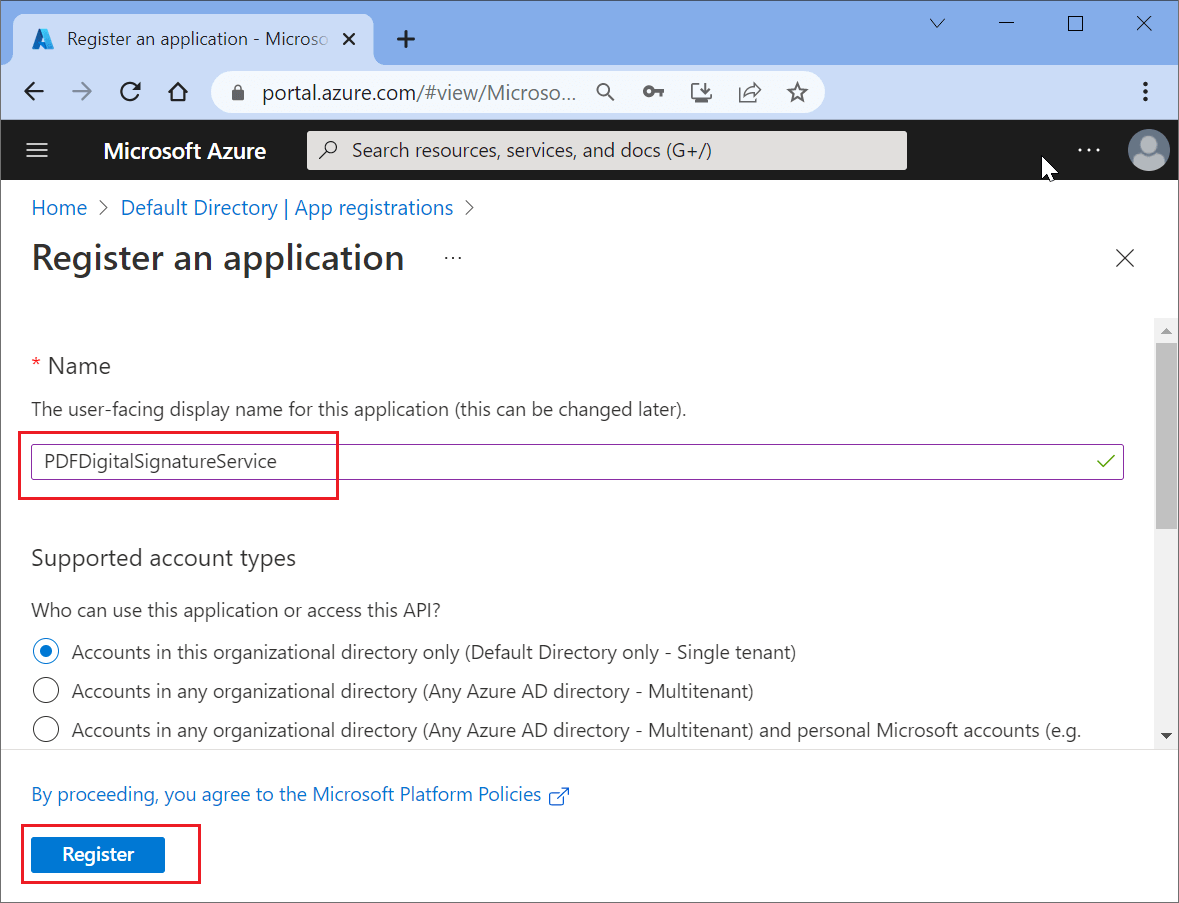Choose Multitenant and personal Microsoft accounts option
The height and width of the screenshot is (903, 1179).
pos(46,730)
